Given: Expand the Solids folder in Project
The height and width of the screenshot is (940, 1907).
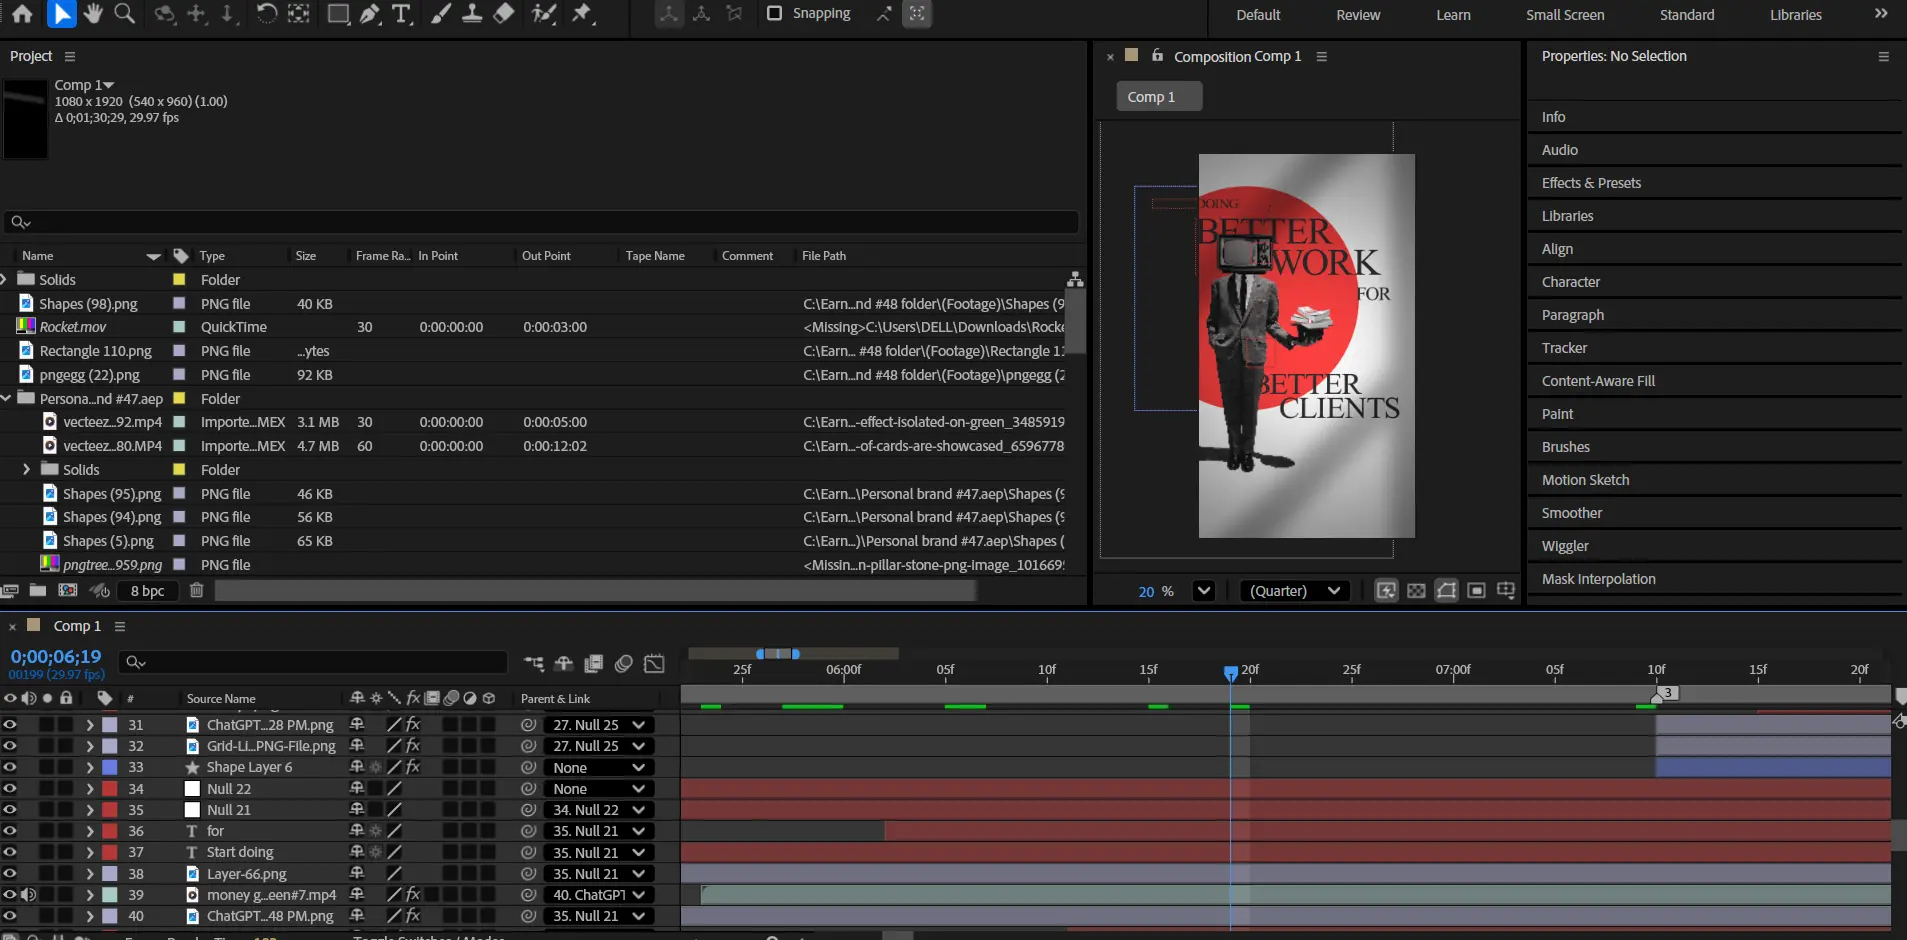Looking at the screenshot, I should (5, 280).
